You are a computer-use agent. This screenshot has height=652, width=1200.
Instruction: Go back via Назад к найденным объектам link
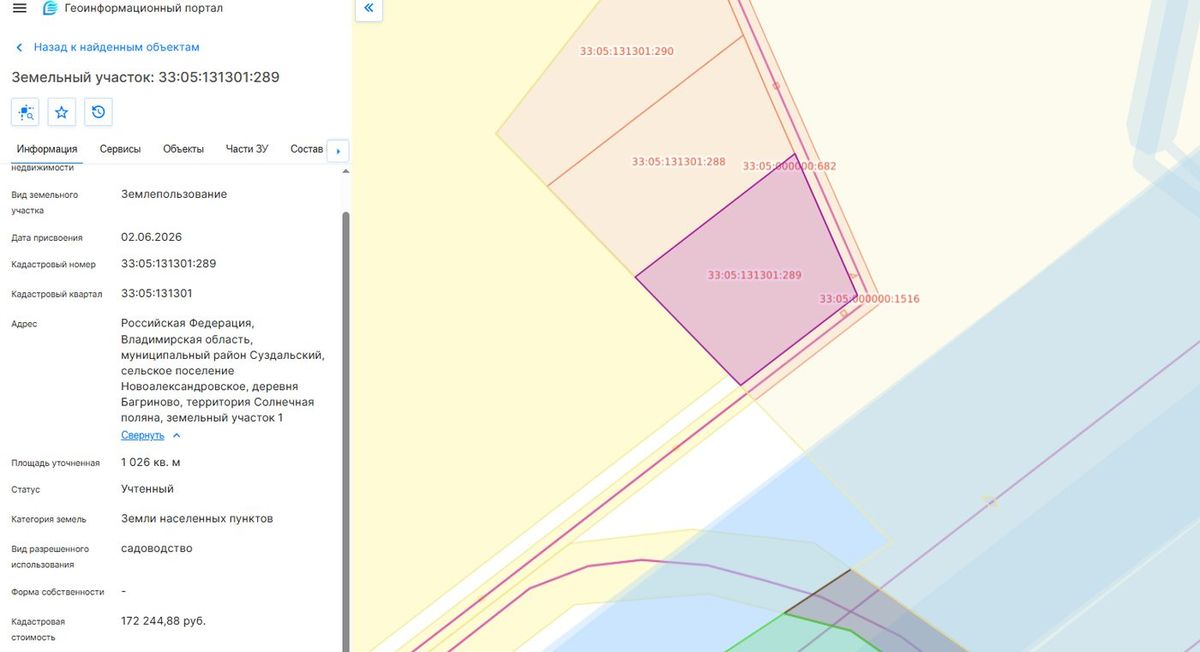point(117,47)
